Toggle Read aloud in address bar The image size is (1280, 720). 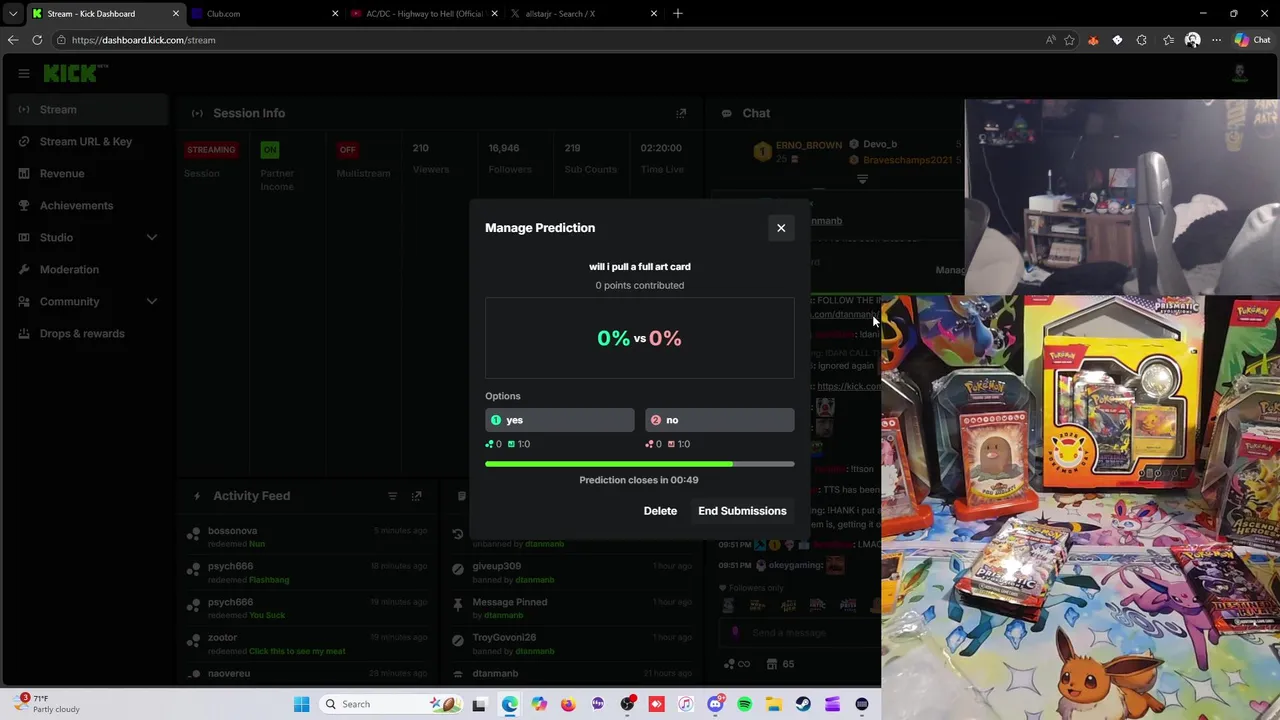pos(1050,40)
